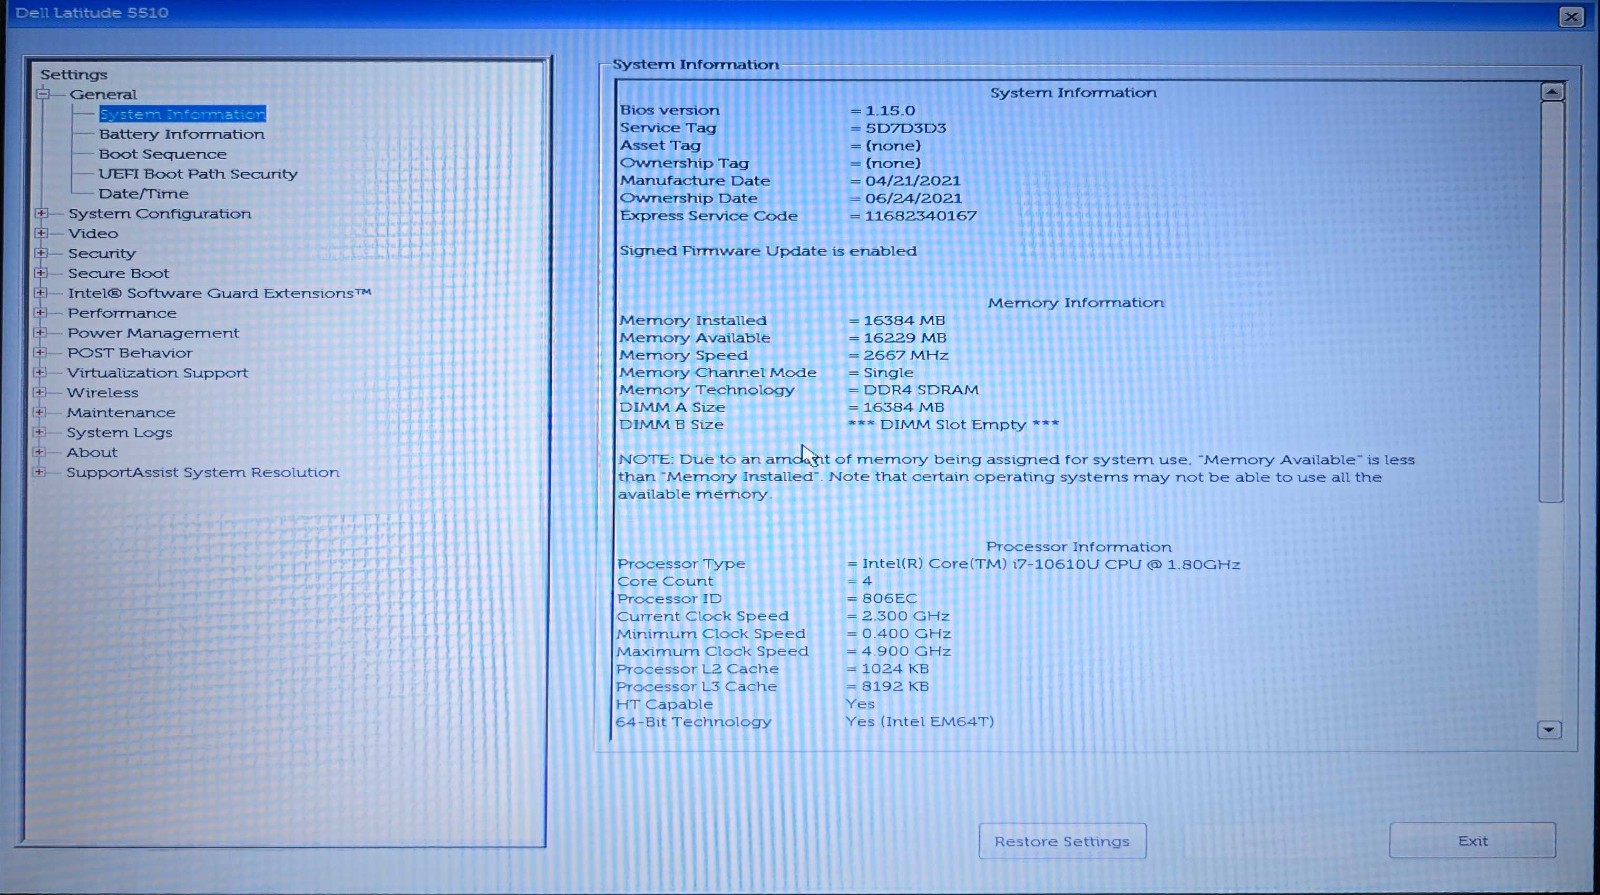Expand the Wireless node
The height and width of the screenshot is (895, 1600).
40,392
